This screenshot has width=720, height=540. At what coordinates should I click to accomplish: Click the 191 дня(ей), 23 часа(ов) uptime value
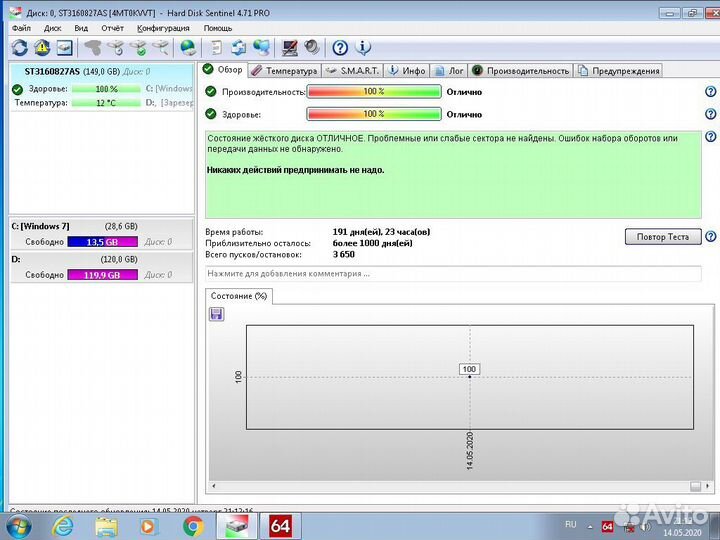[381, 232]
